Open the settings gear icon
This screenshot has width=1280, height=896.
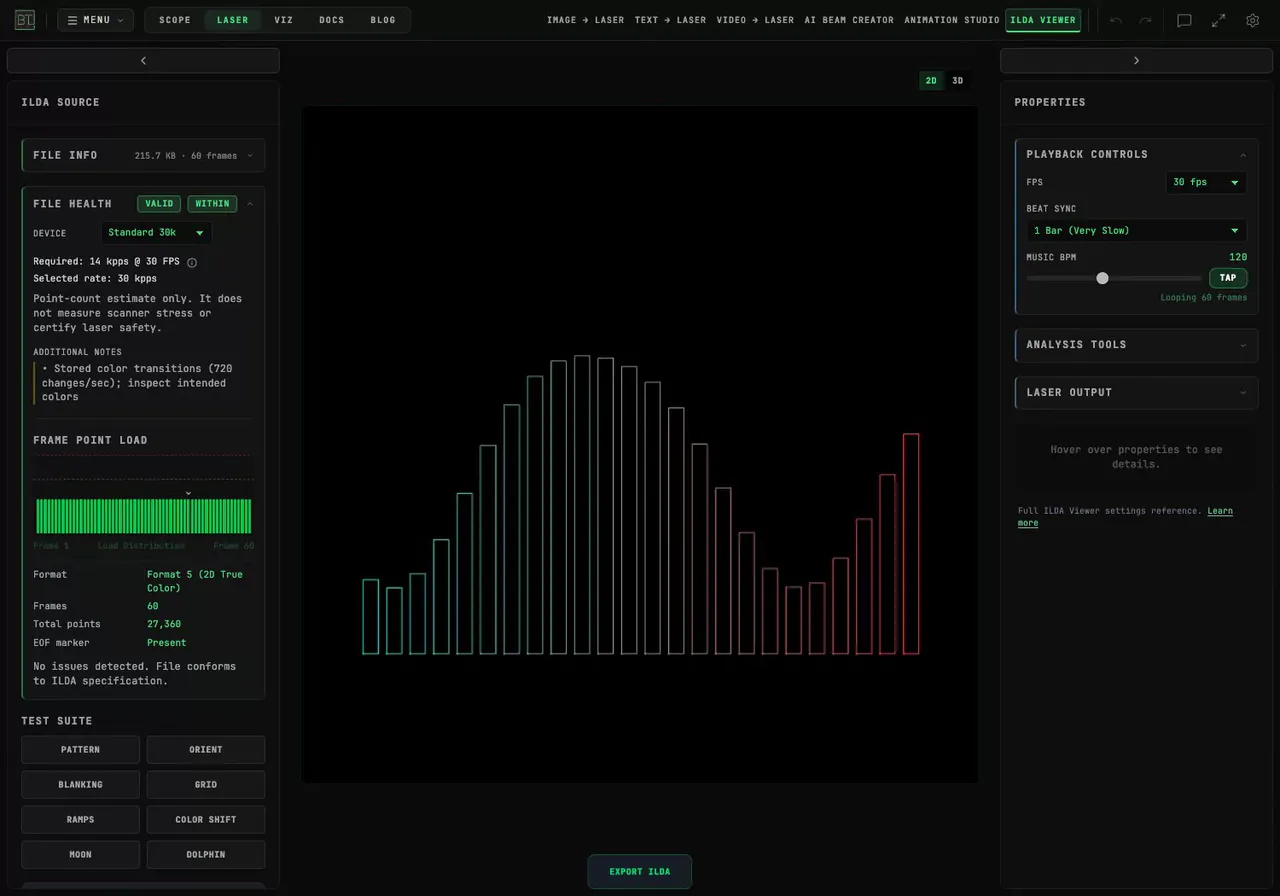(x=1252, y=20)
